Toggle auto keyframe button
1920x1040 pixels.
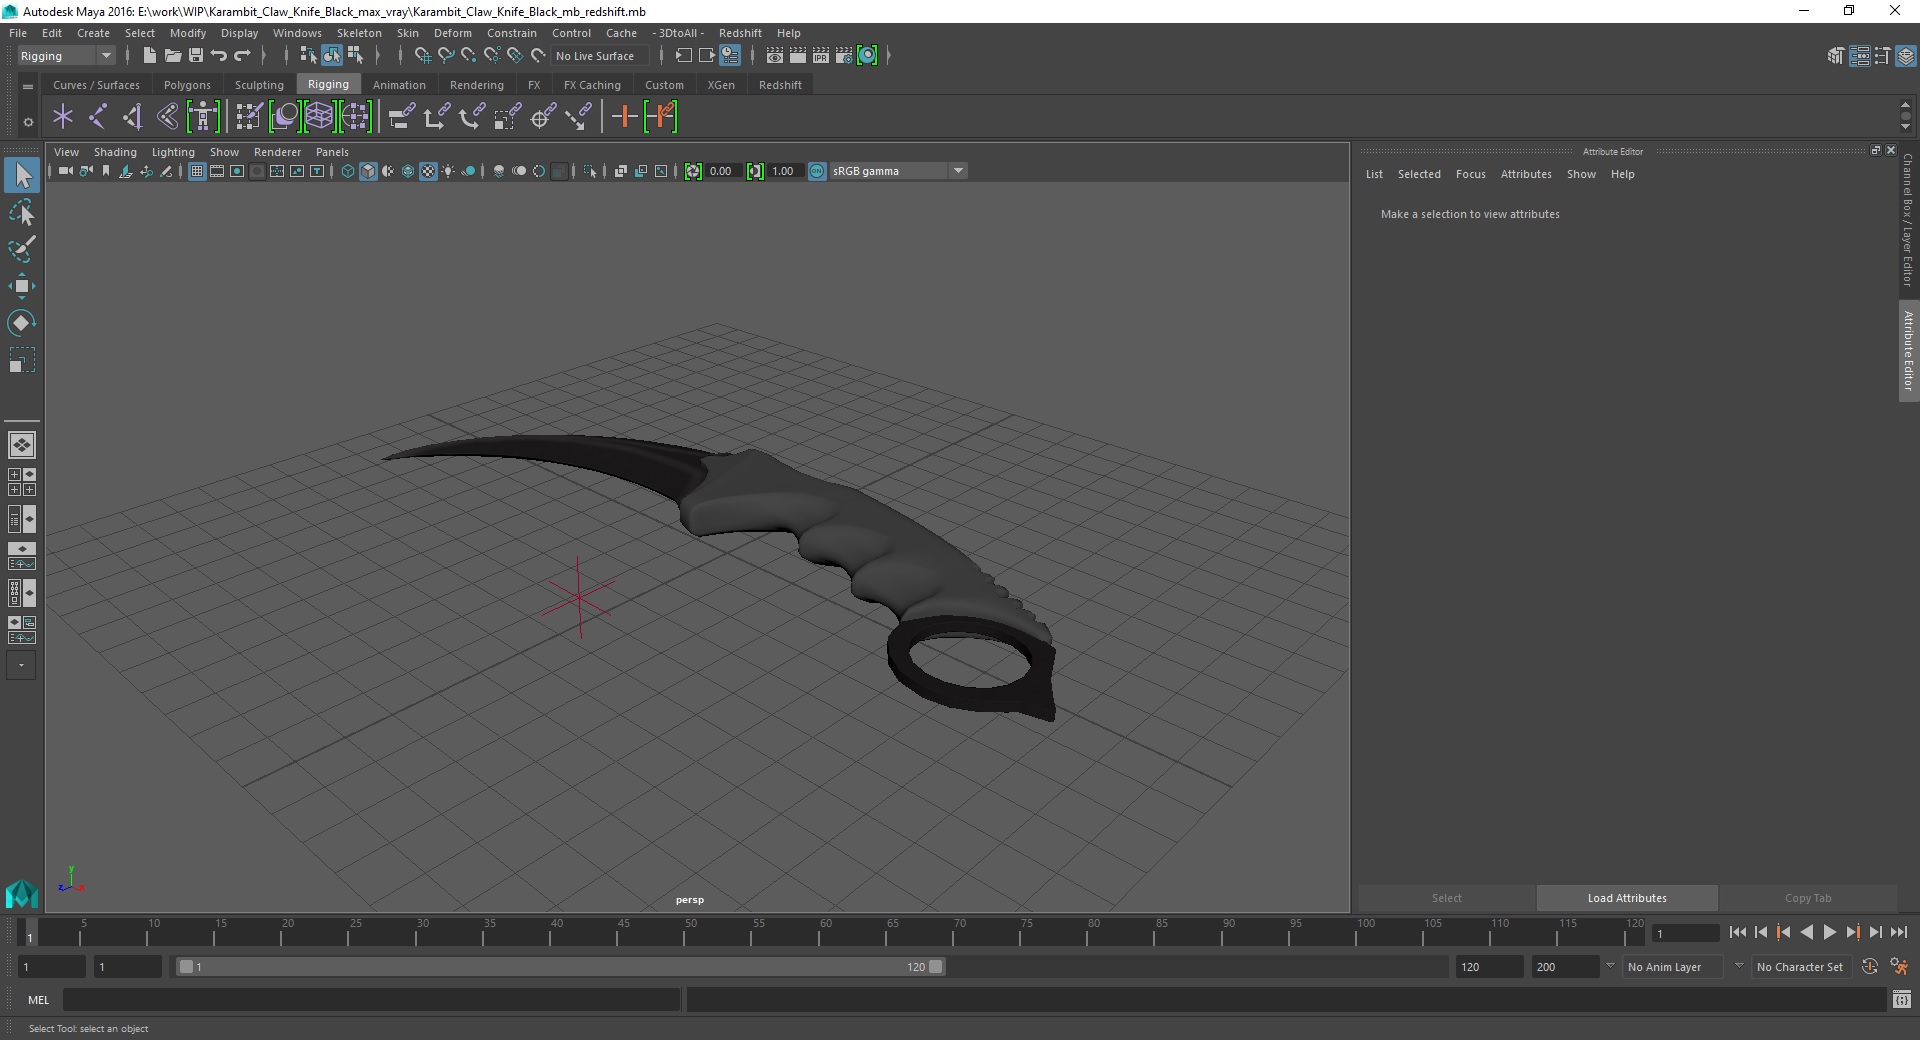[1869, 967]
